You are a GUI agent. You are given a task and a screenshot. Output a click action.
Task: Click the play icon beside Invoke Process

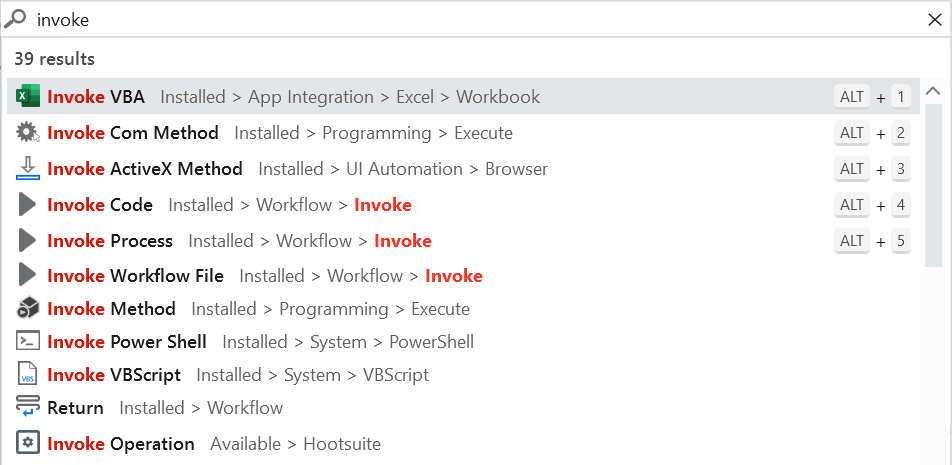28,241
